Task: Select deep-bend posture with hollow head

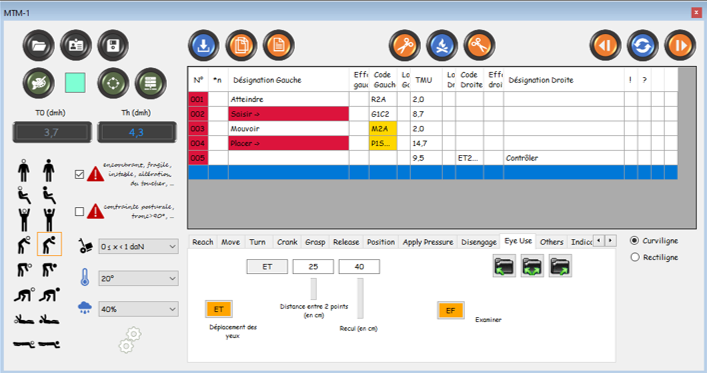Action: coord(24,270)
